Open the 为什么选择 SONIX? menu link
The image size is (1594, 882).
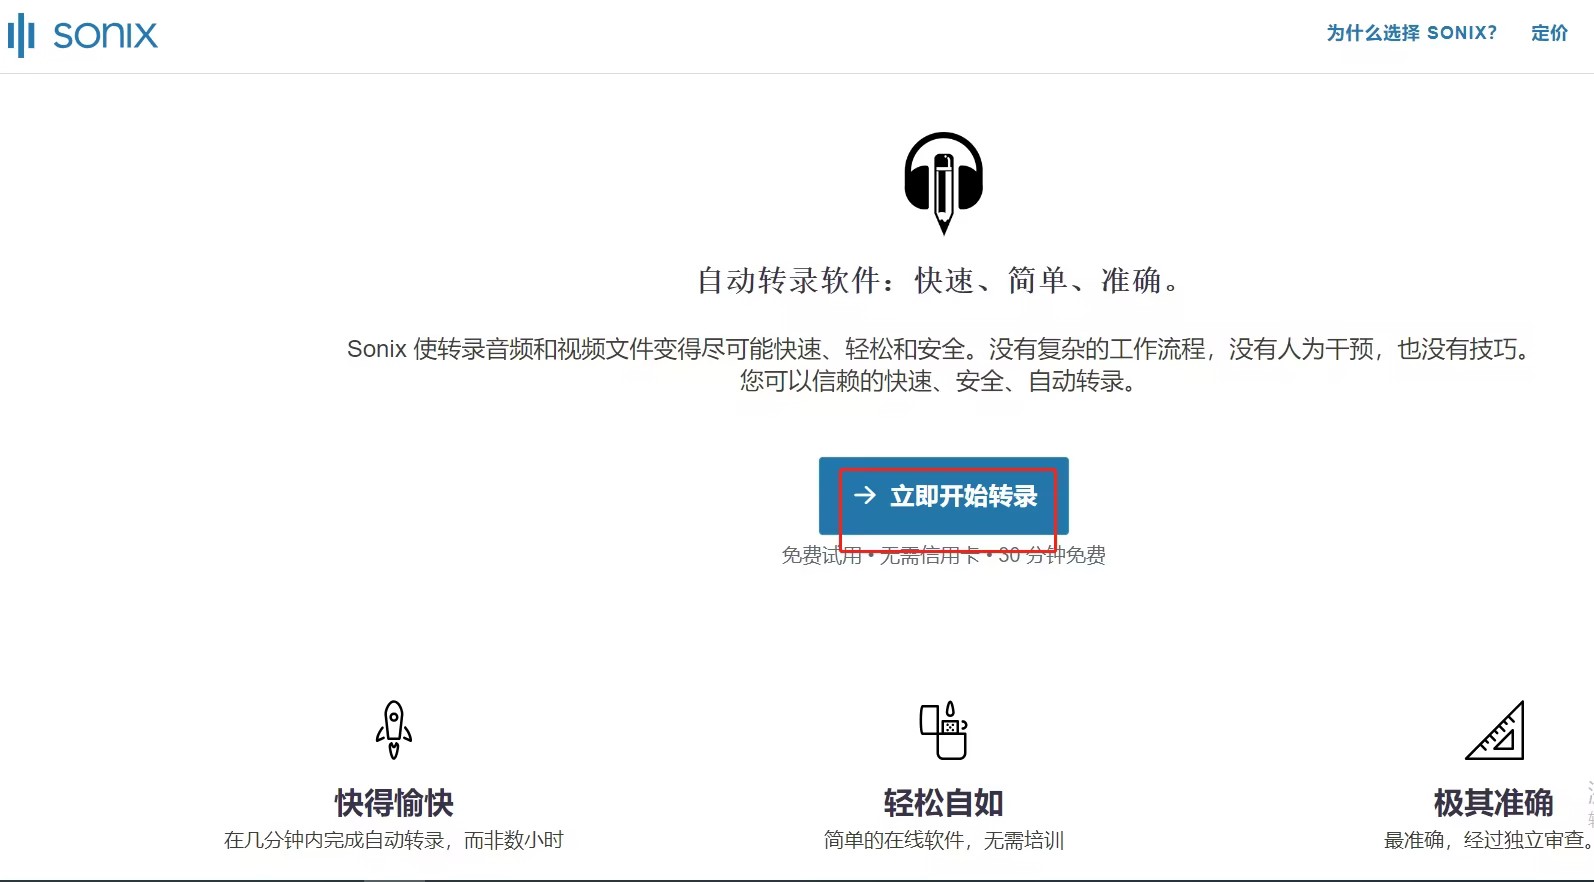1411,33
